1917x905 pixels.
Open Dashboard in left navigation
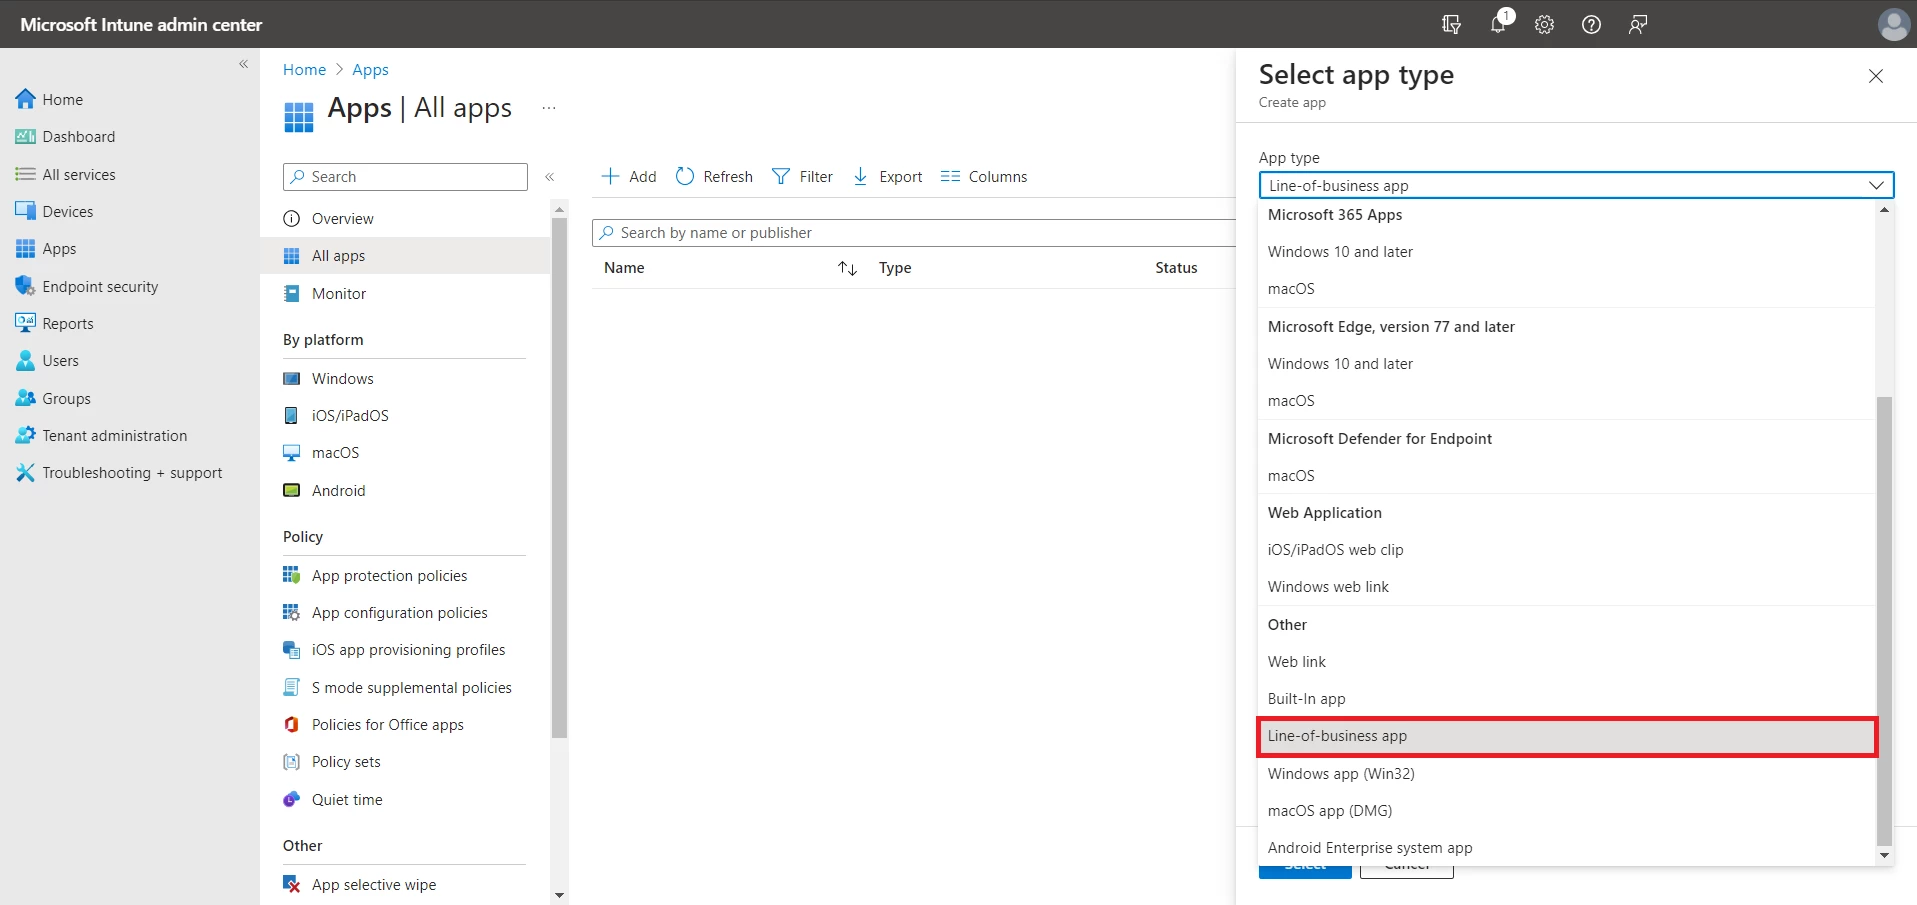(66, 137)
